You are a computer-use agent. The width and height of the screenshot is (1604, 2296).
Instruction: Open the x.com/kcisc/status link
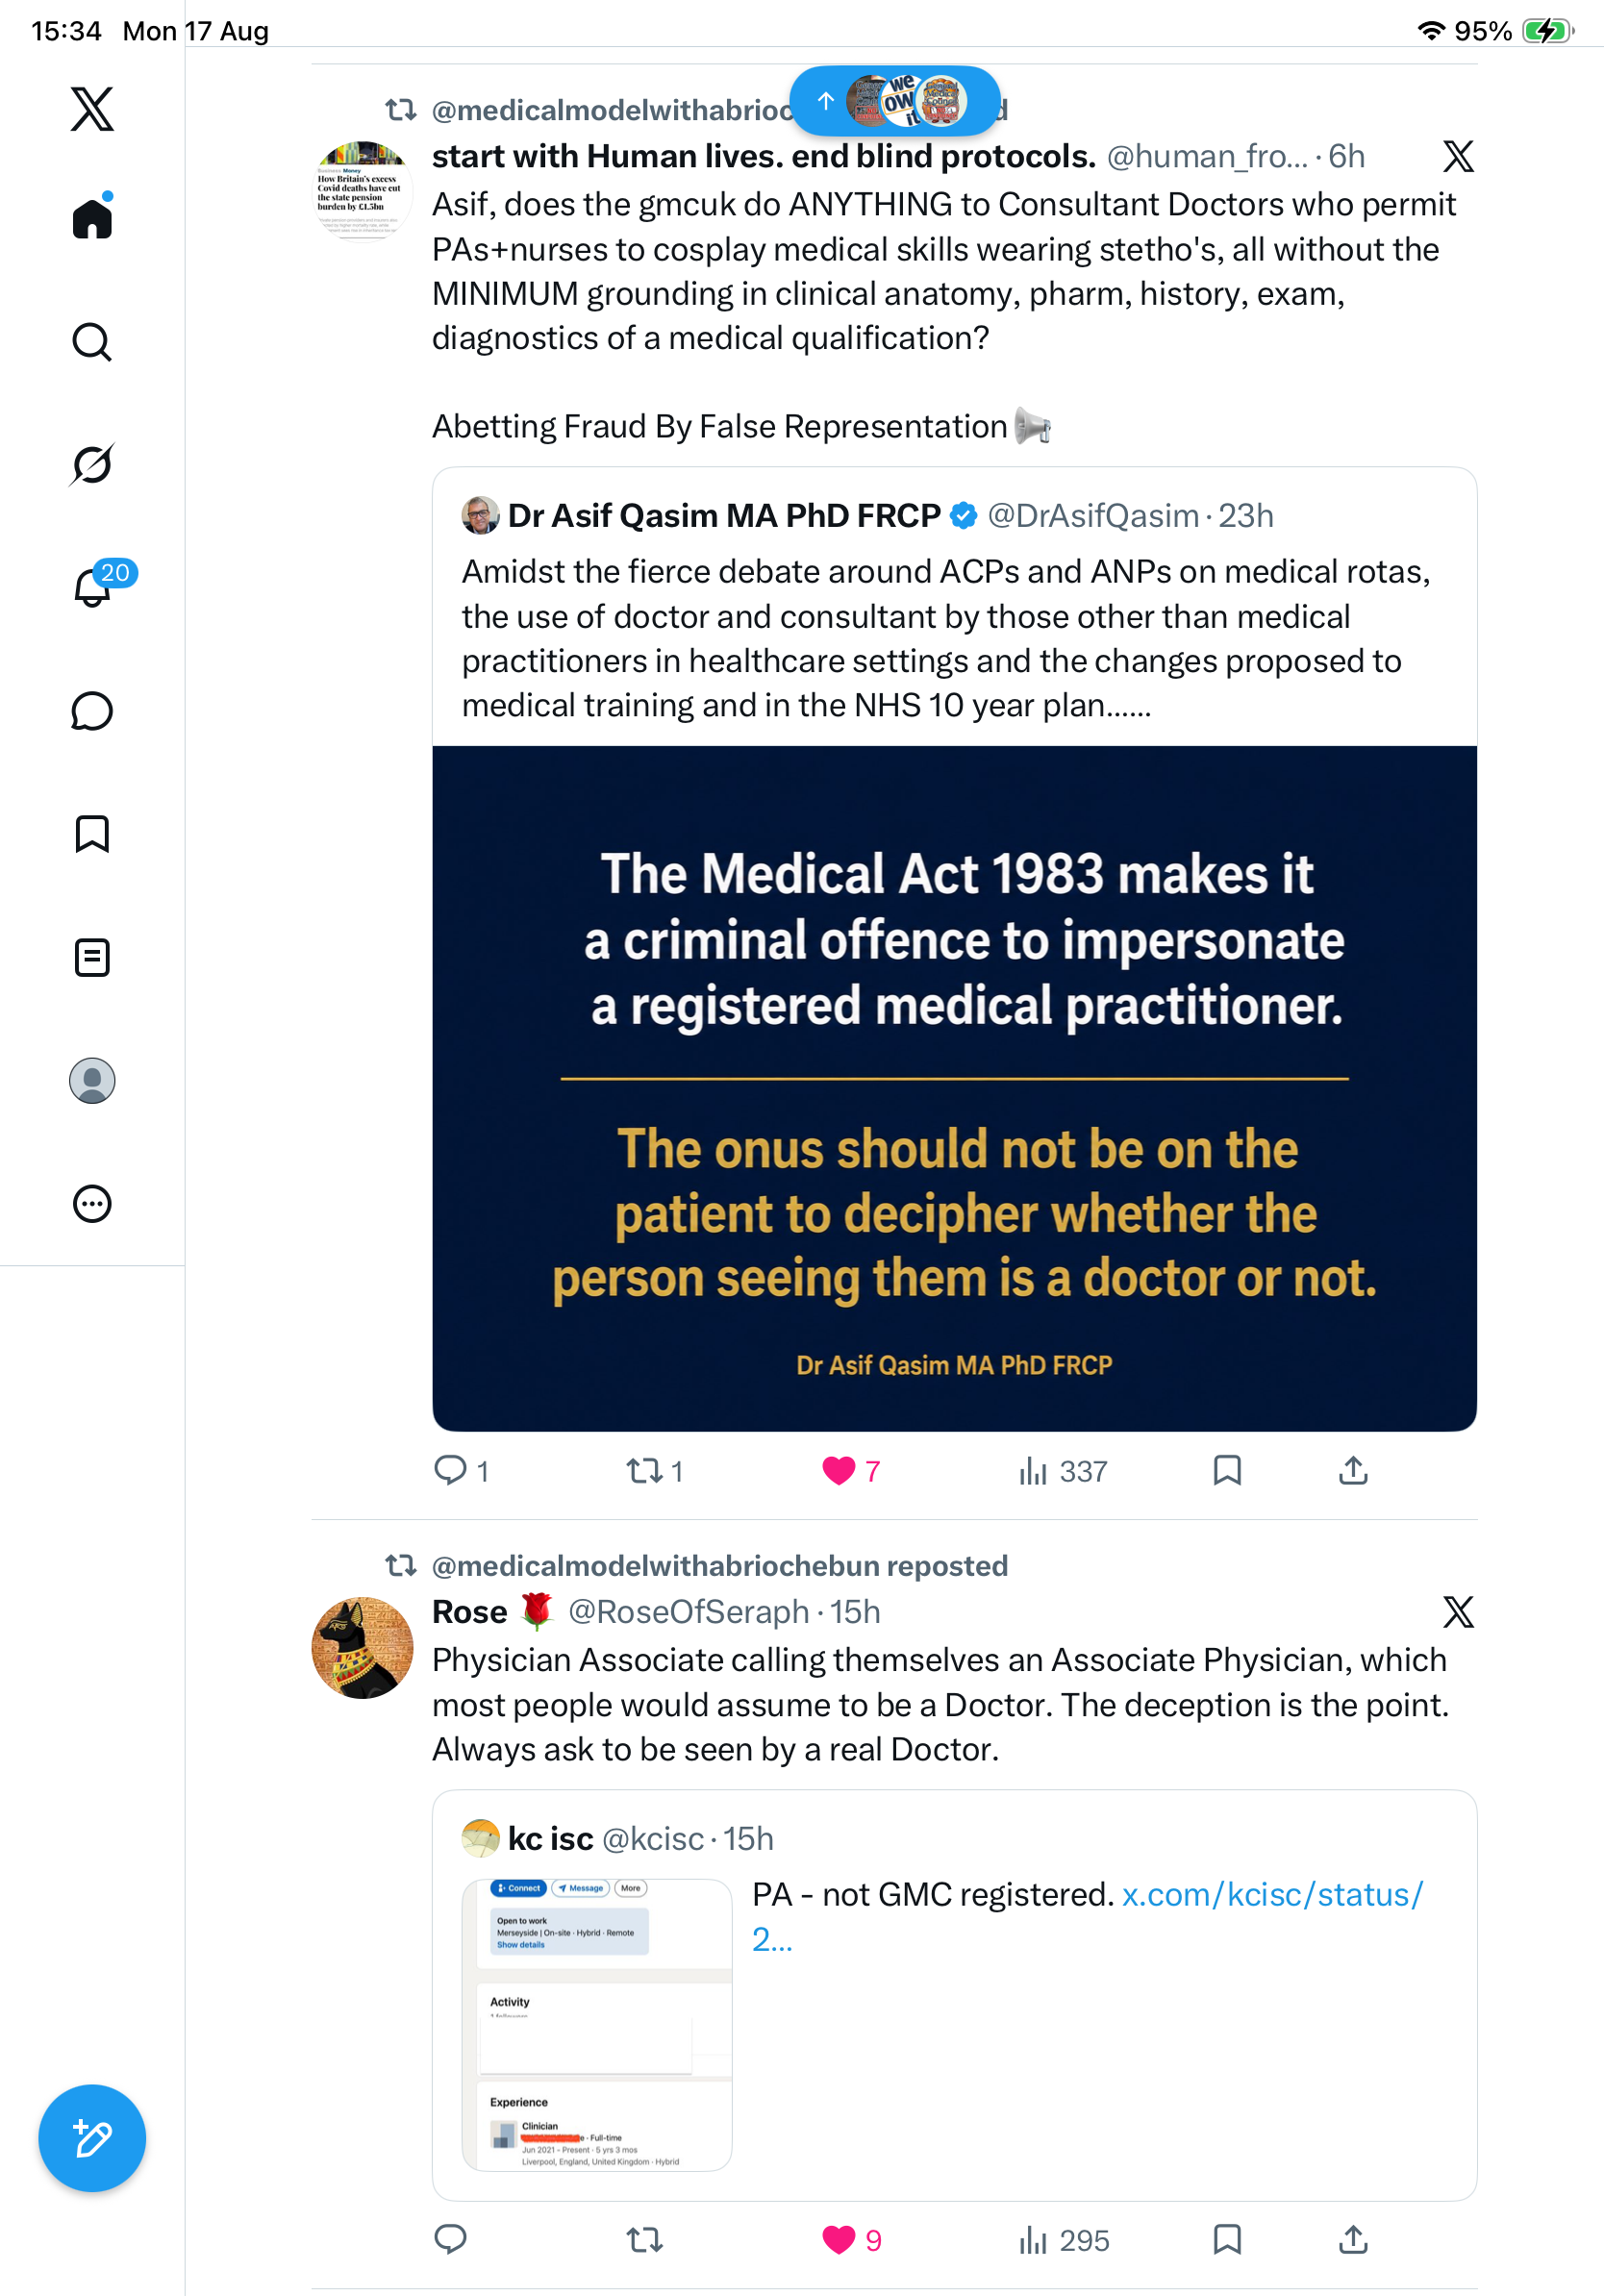pyautogui.click(x=1087, y=1917)
